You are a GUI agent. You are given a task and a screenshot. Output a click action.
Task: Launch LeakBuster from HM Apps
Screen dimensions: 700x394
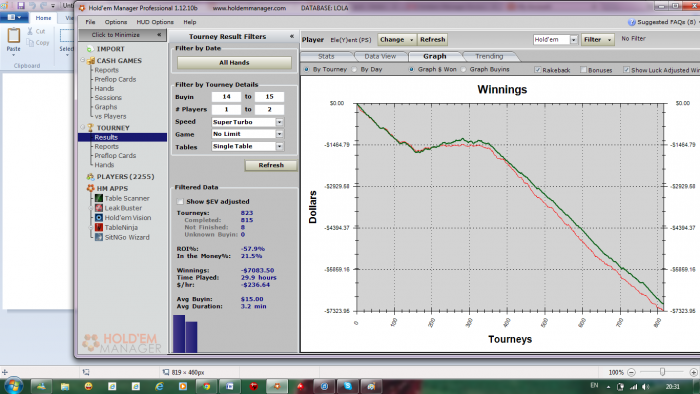99,208
